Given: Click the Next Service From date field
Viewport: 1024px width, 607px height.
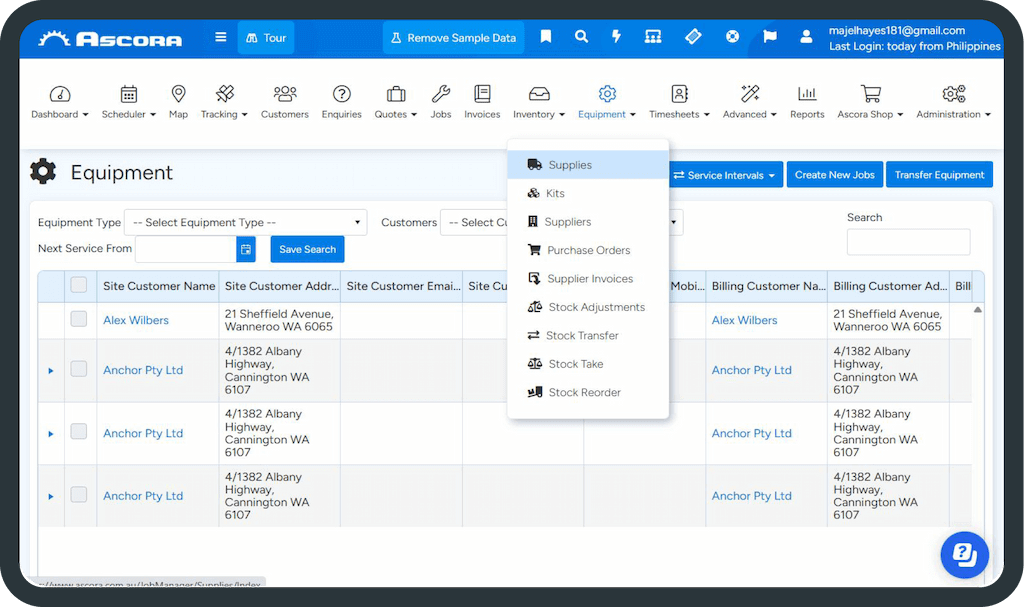Looking at the screenshot, I should [186, 250].
